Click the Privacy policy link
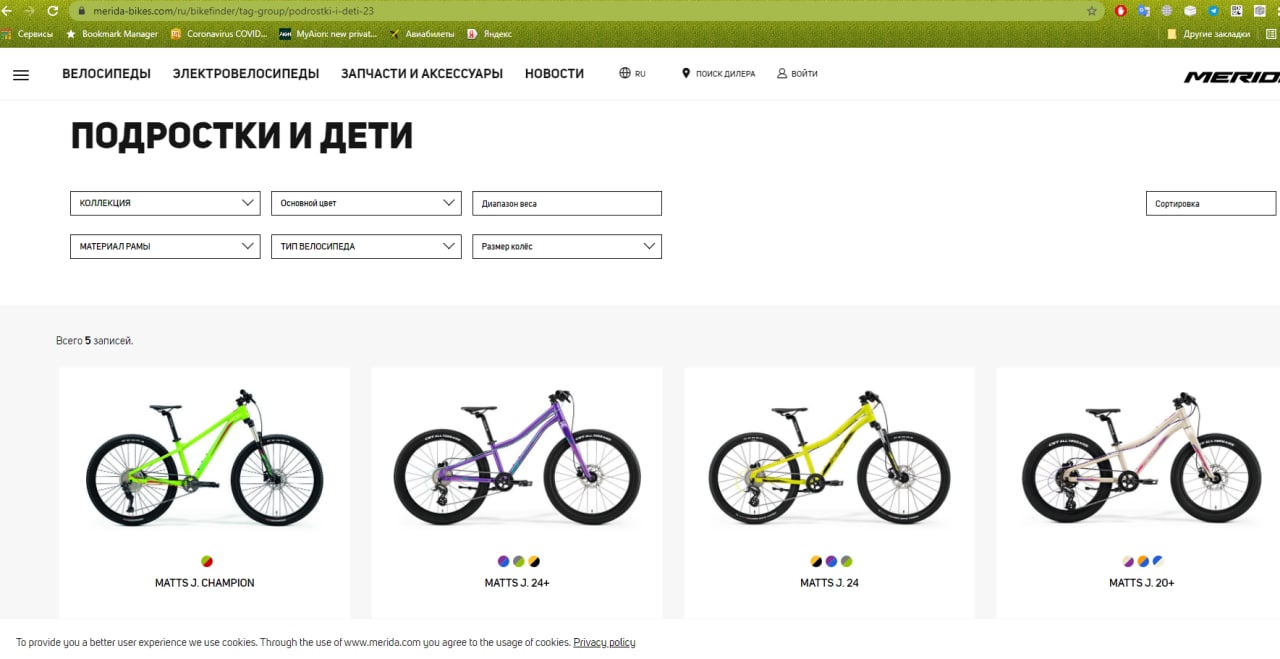The width and height of the screenshot is (1280, 659). pos(604,642)
